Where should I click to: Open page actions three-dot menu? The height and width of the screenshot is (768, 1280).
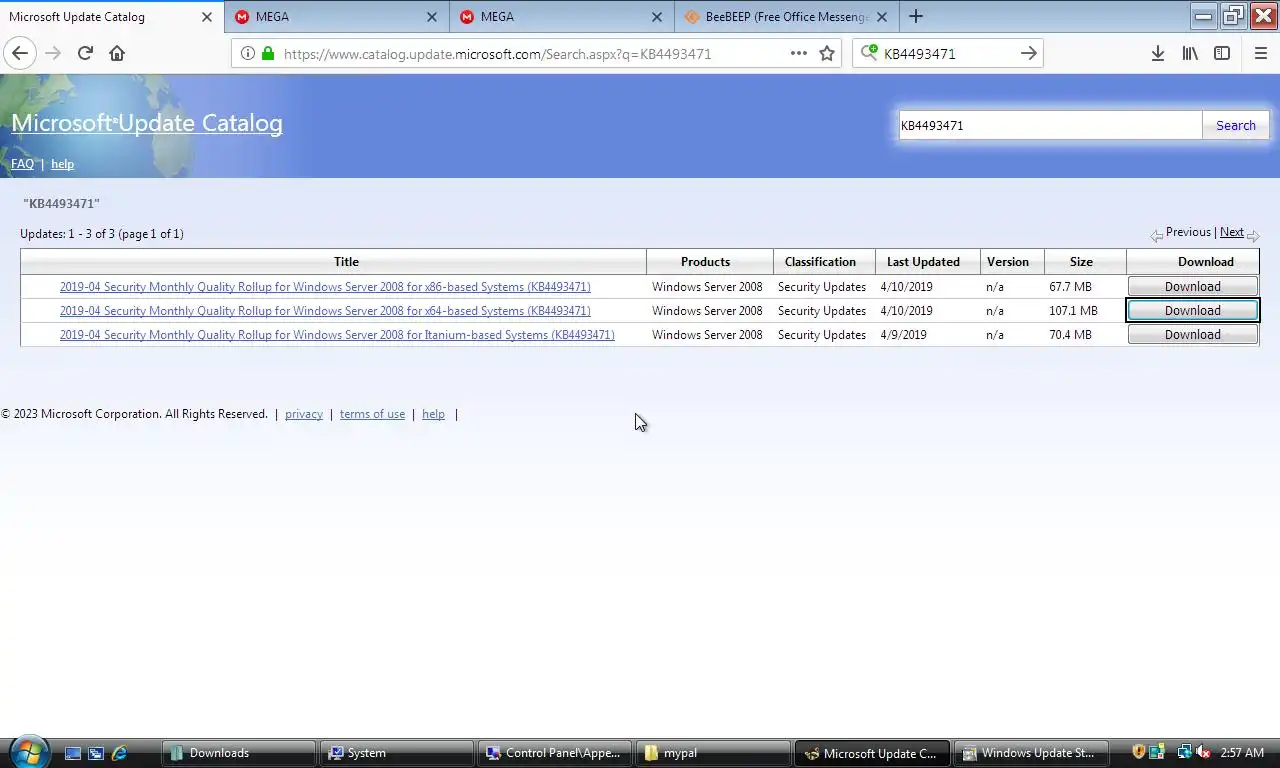click(798, 53)
